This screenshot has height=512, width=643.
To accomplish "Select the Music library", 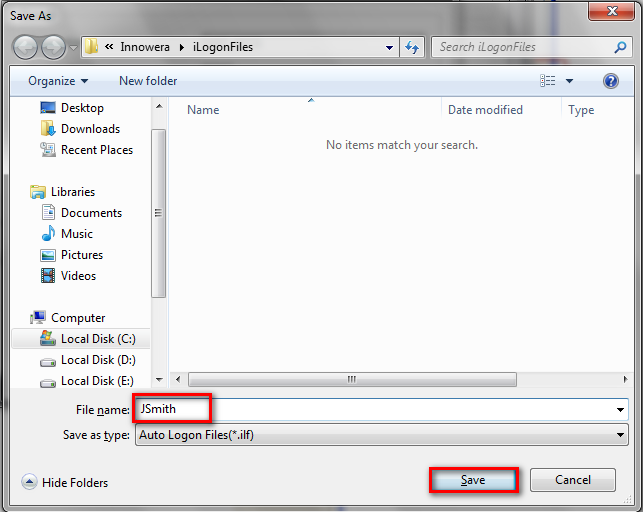I will [77, 234].
